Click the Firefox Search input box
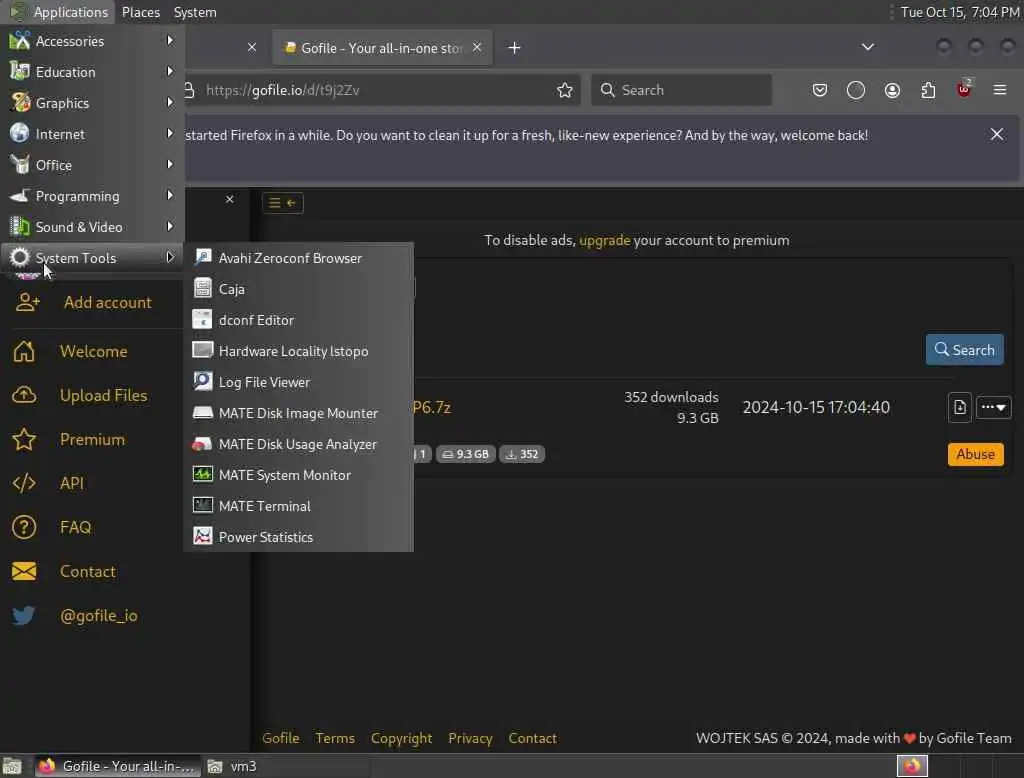The width and height of the screenshot is (1024, 778). (x=681, y=90)
